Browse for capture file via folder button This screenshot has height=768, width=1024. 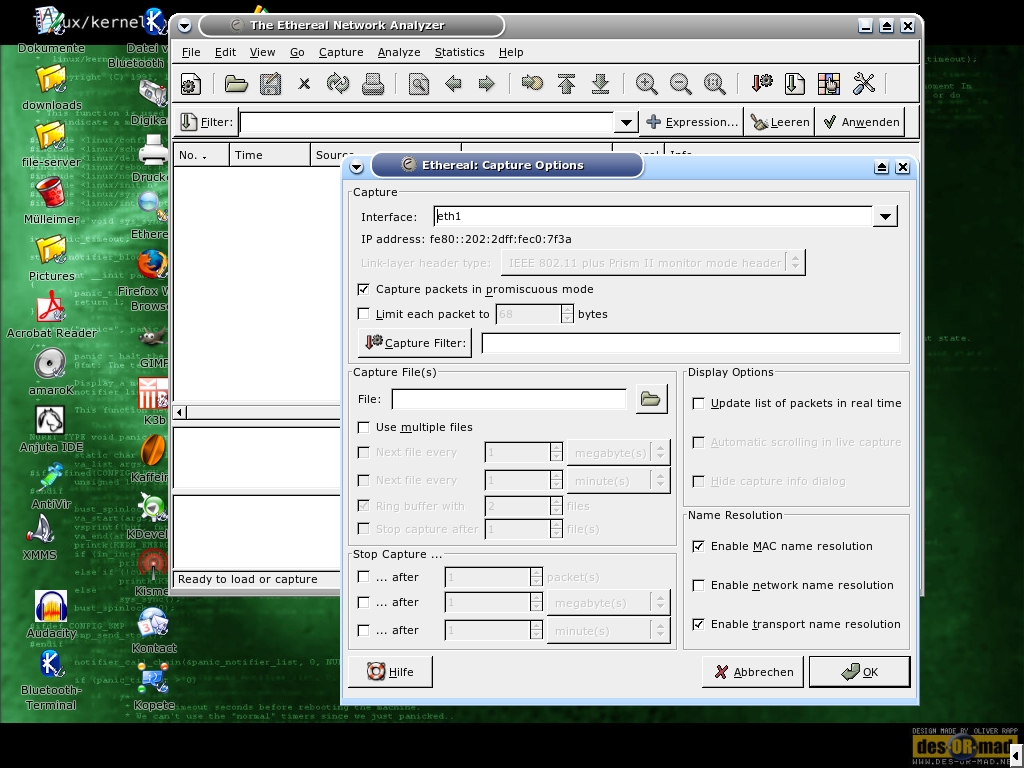tap(651, 399)
